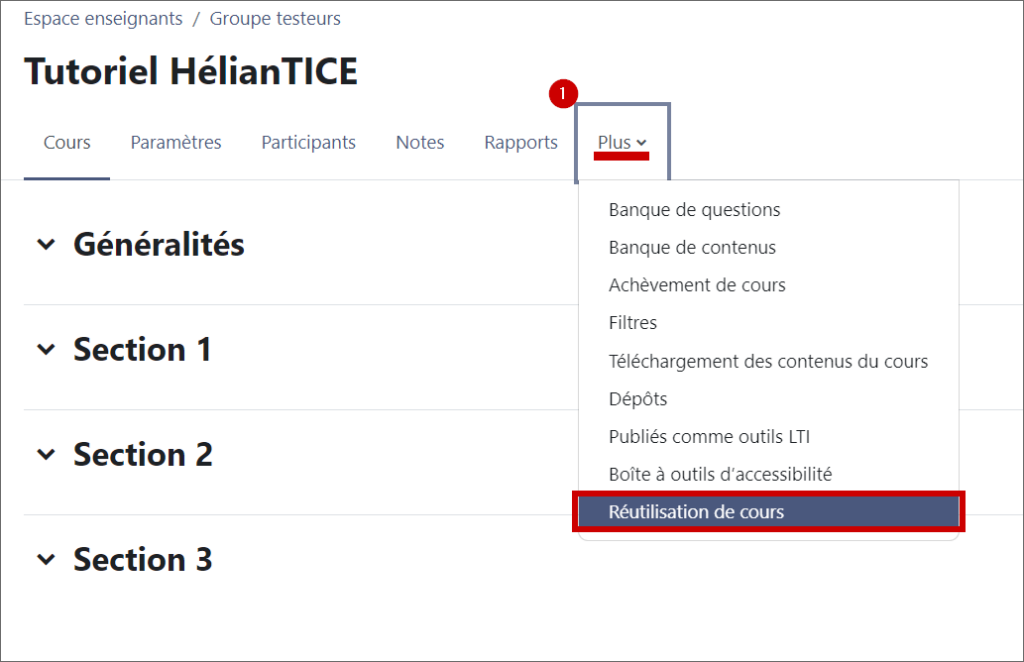Open Publiés comme outils LTI
The width and height of the screenshot is (1024, 662).
769,436
